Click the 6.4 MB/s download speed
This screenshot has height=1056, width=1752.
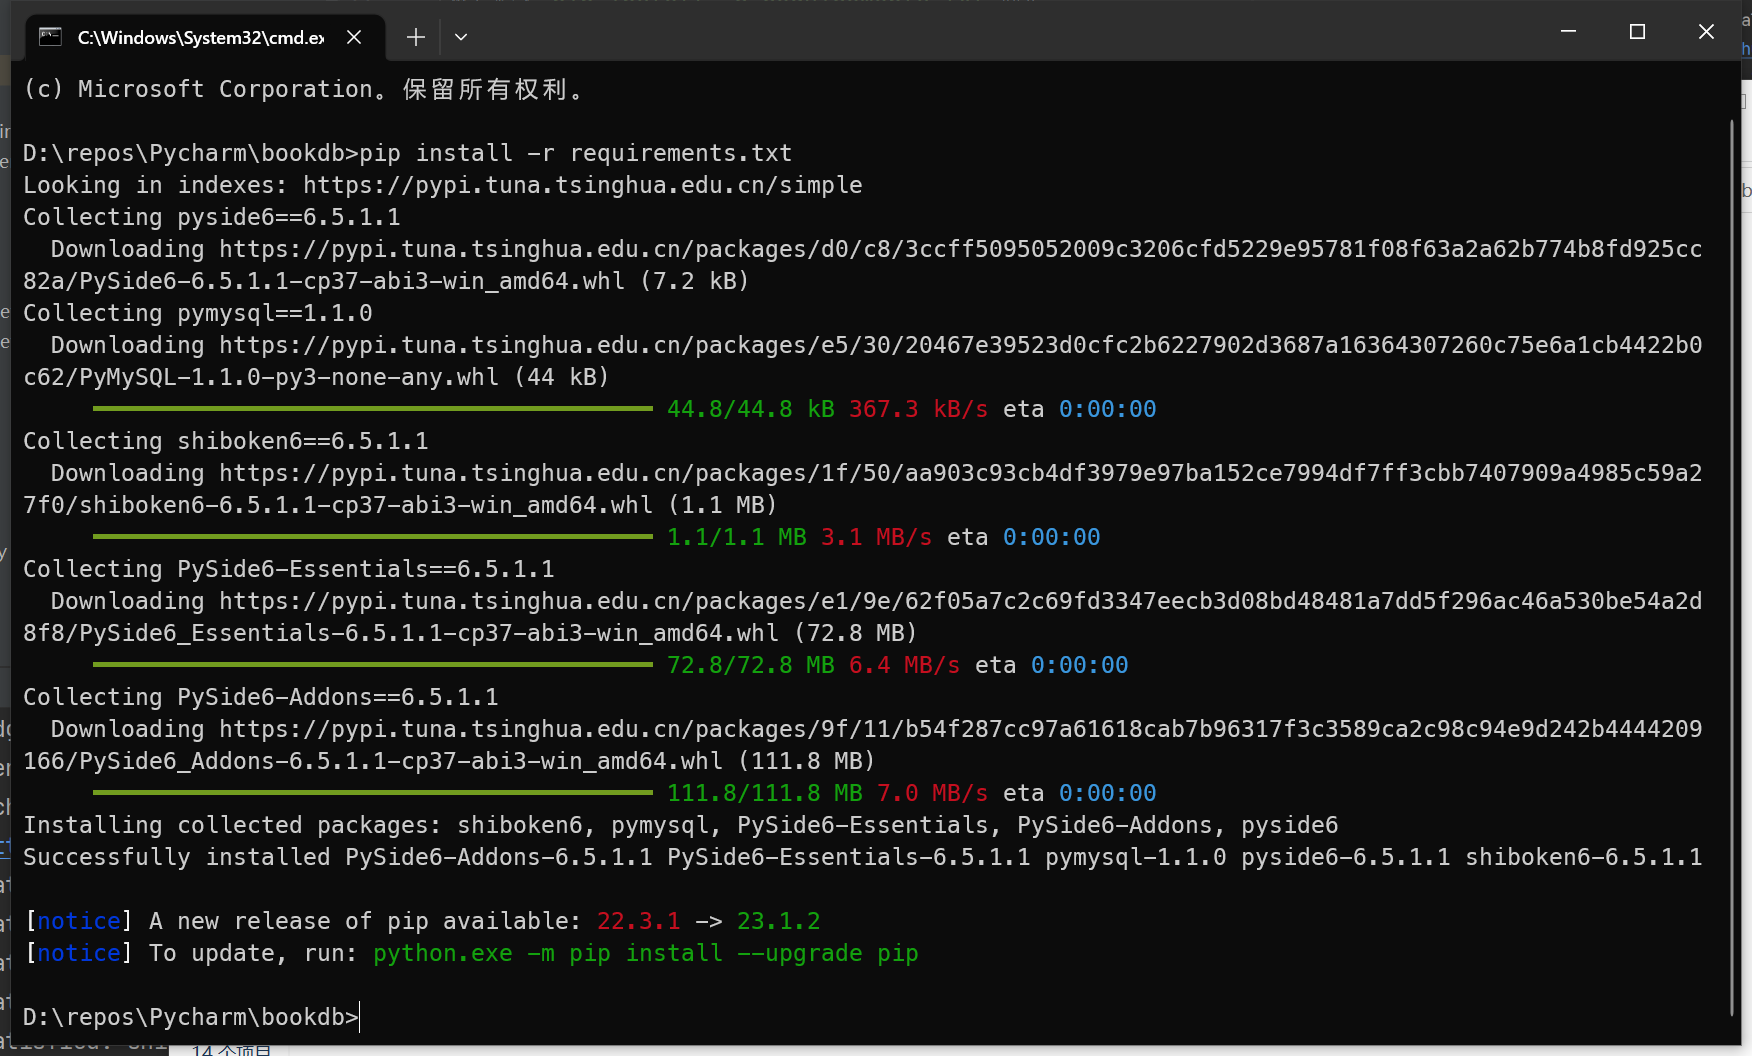[x=904, y=665]
